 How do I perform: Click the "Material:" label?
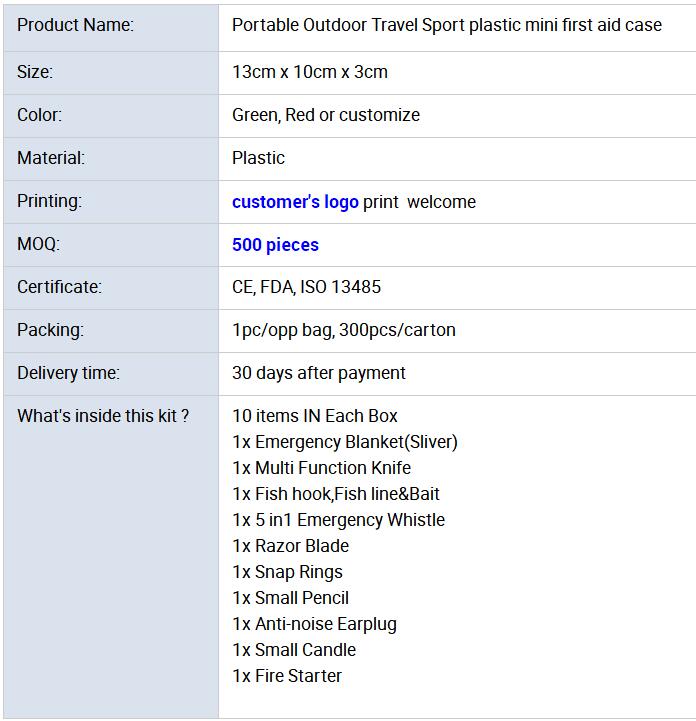51,158
